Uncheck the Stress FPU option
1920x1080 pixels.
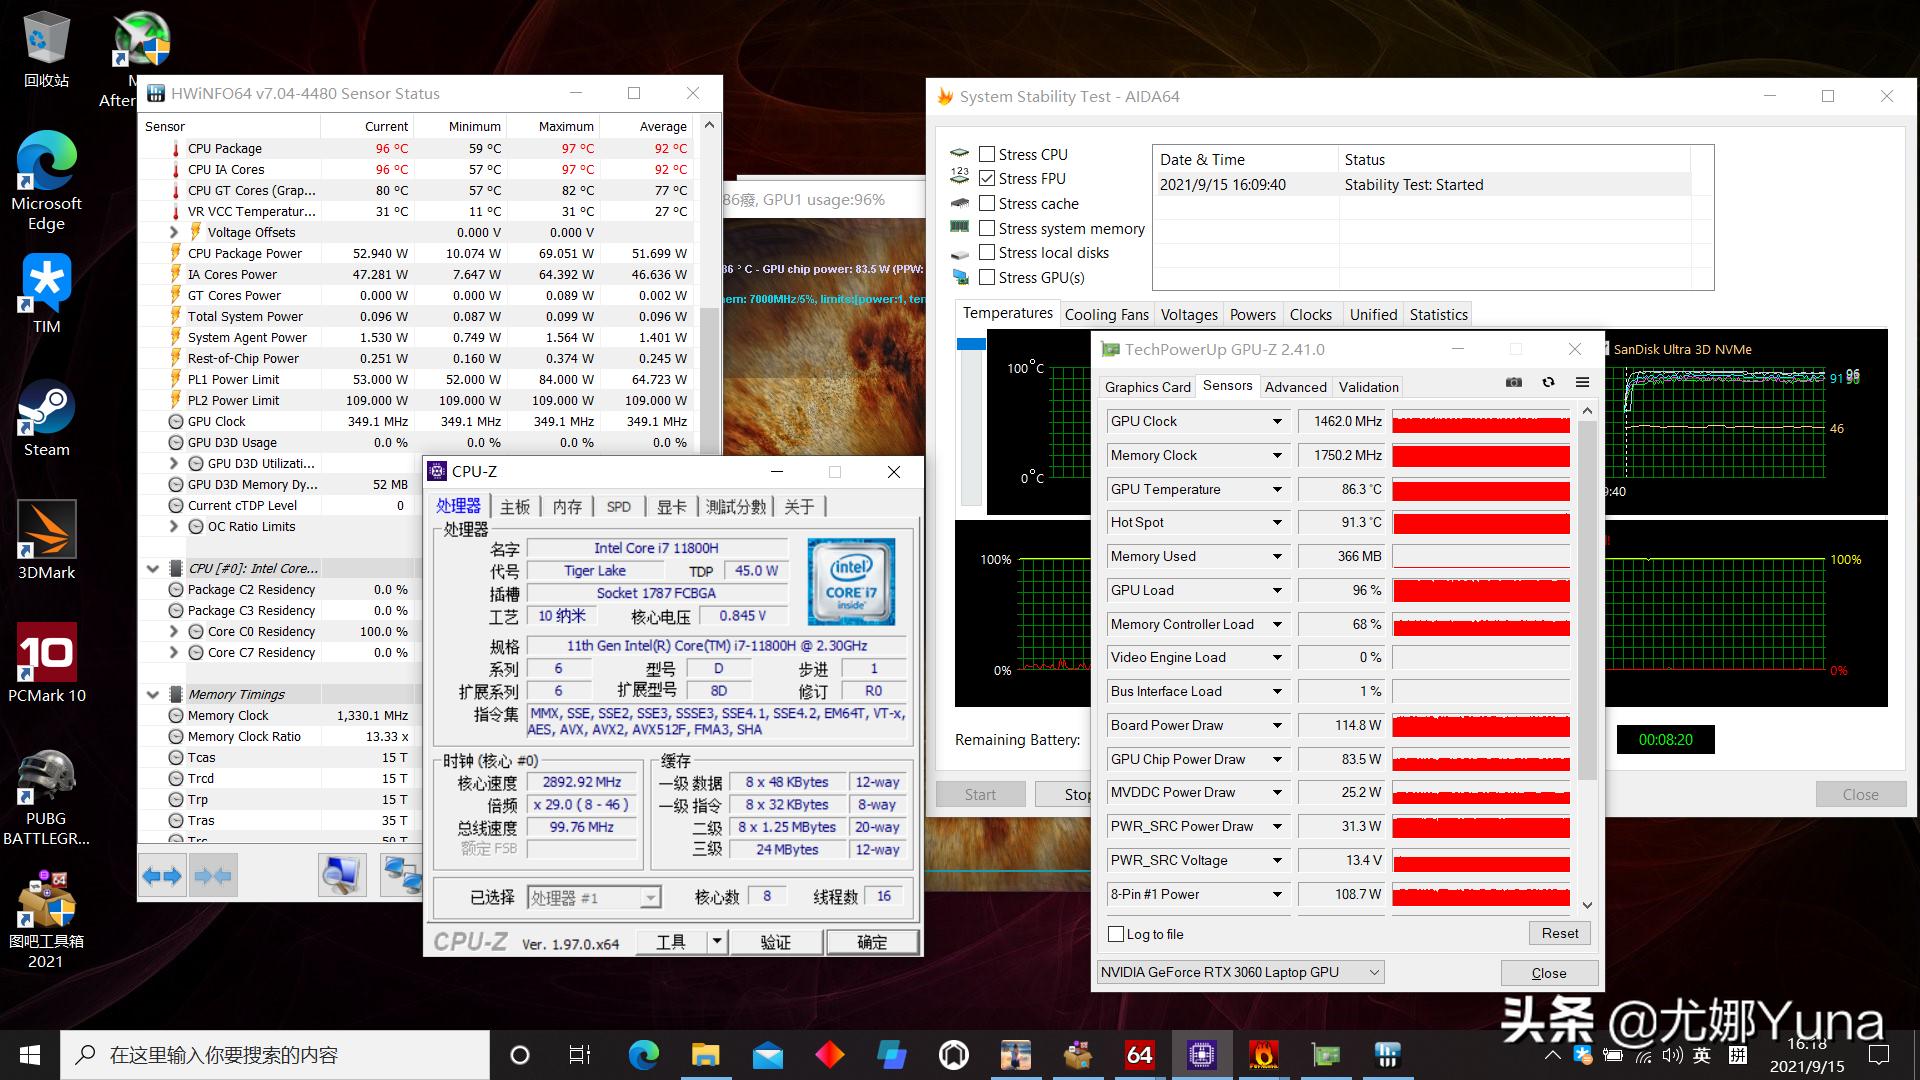[x=987, y=178]
